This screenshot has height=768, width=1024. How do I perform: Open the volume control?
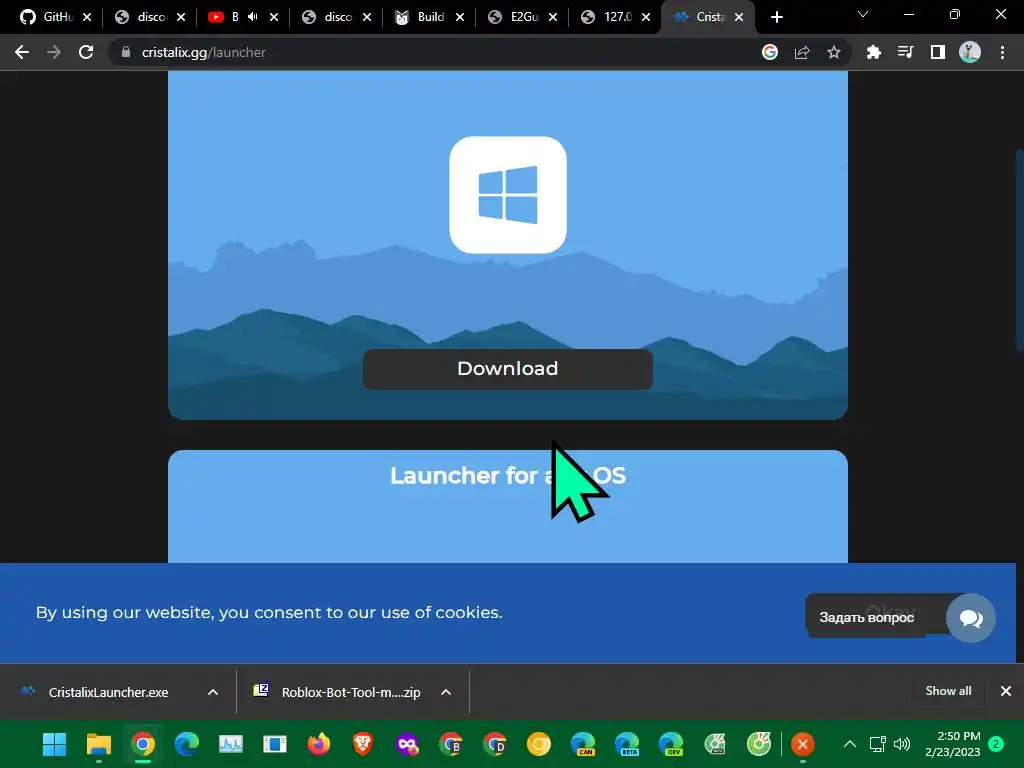click(x=902, y=744)
